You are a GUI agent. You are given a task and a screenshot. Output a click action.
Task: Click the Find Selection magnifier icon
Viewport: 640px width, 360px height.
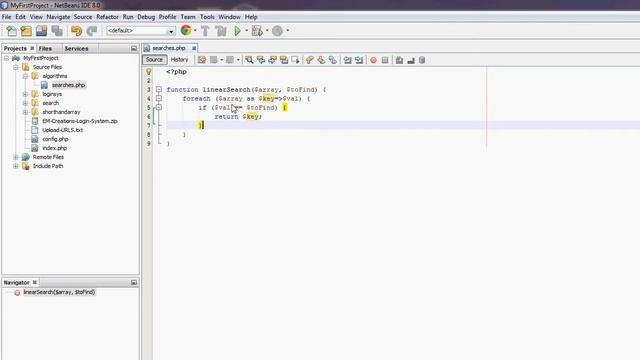point(249,60)
